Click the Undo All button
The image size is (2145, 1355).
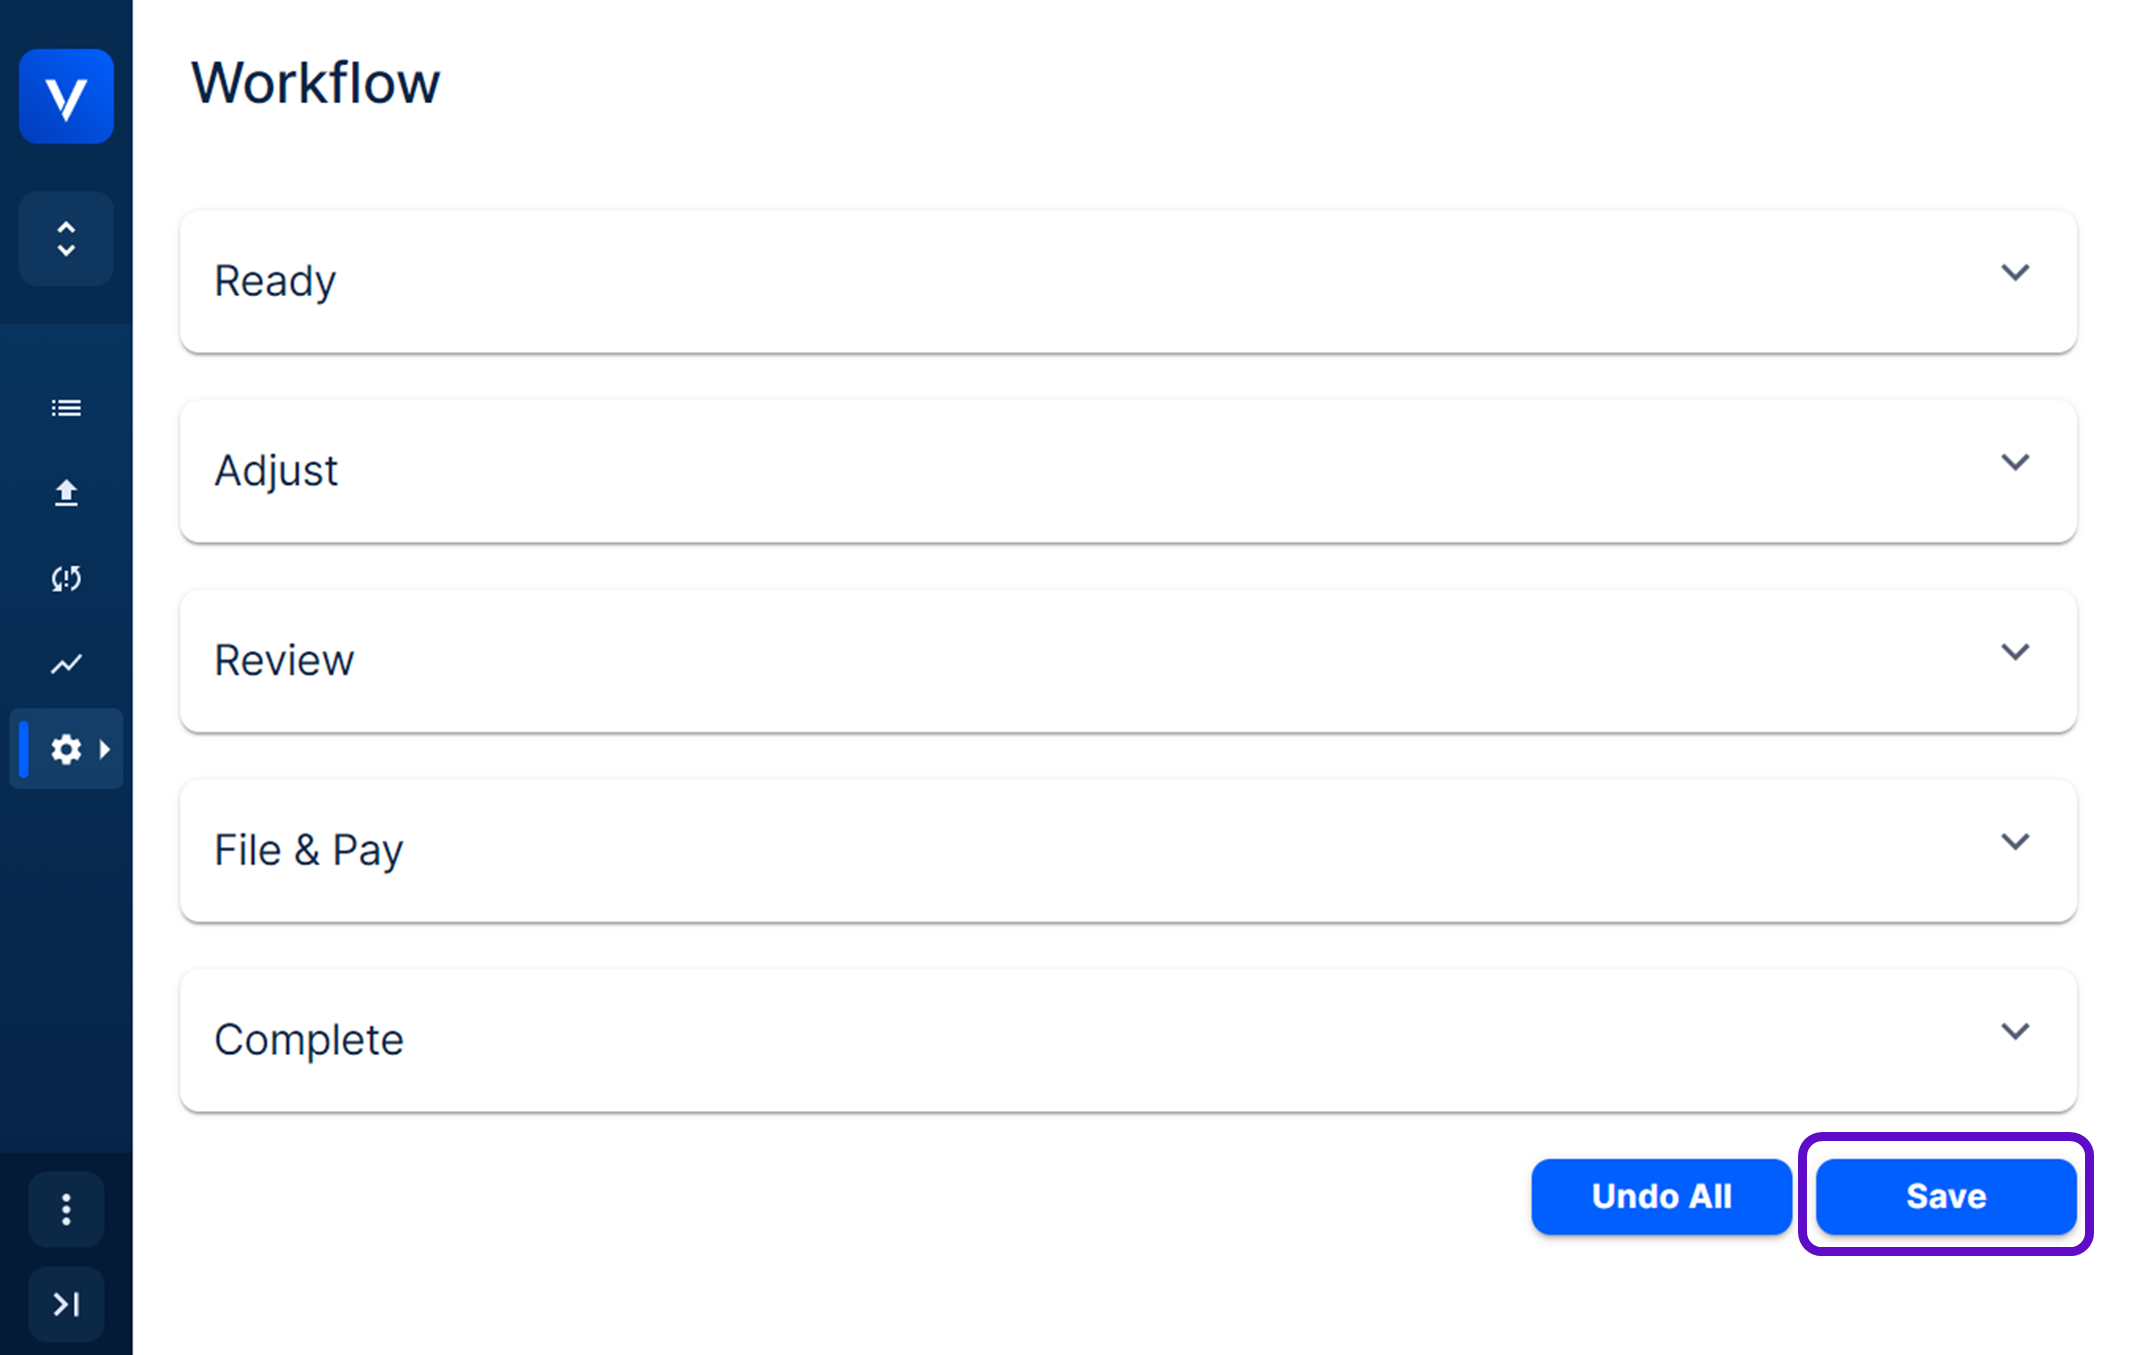tap(1661, 1196)
